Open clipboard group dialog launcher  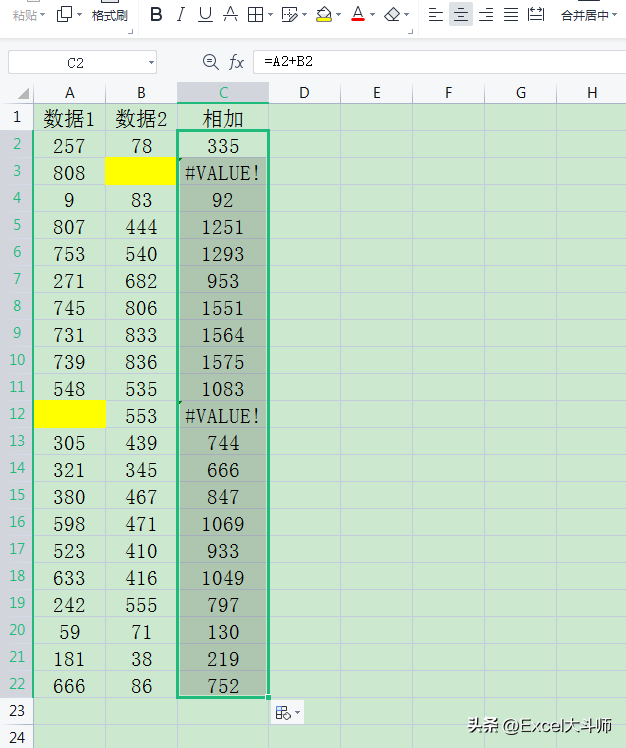131,32
